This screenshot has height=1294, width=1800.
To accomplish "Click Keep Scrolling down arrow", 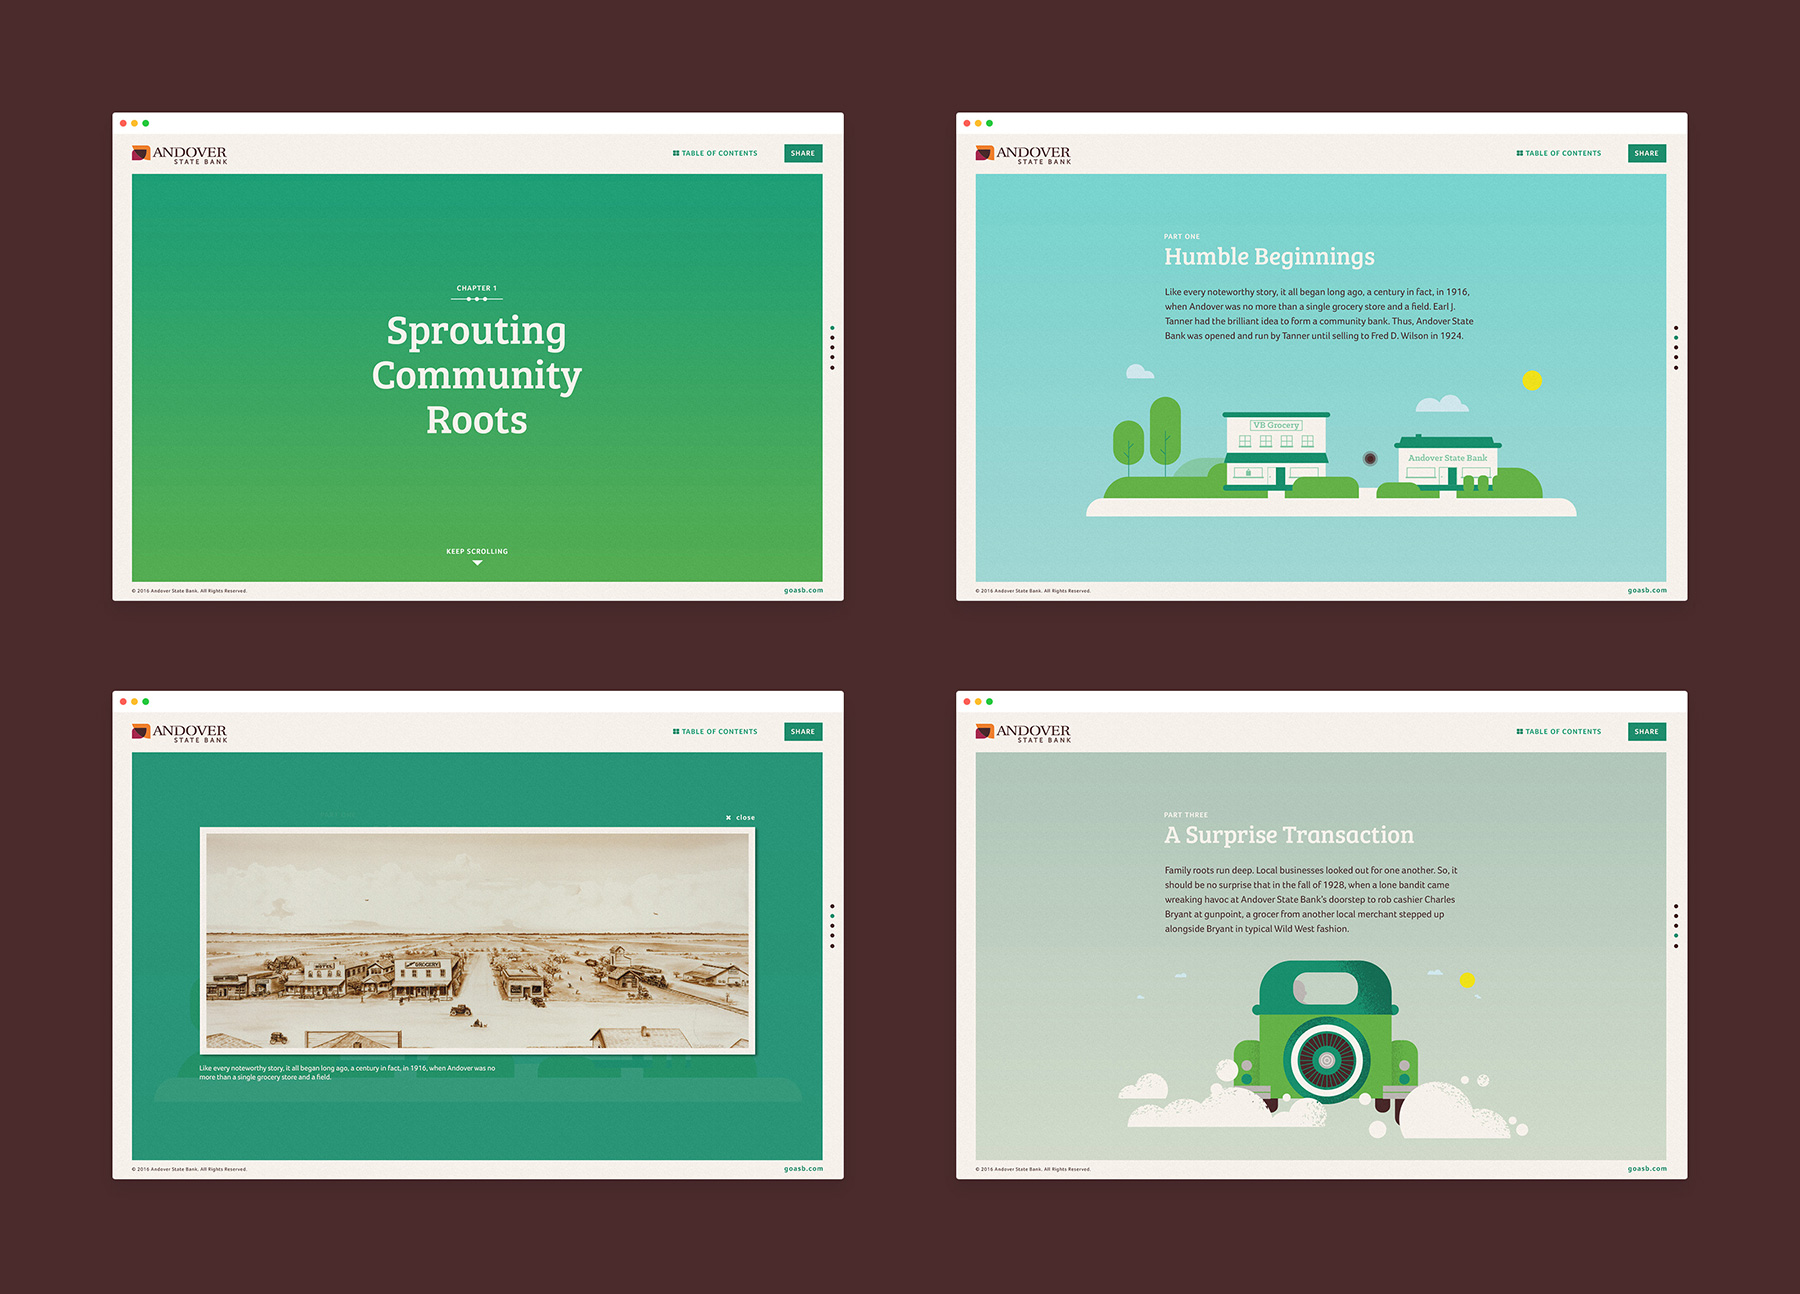I will point(477,563).
